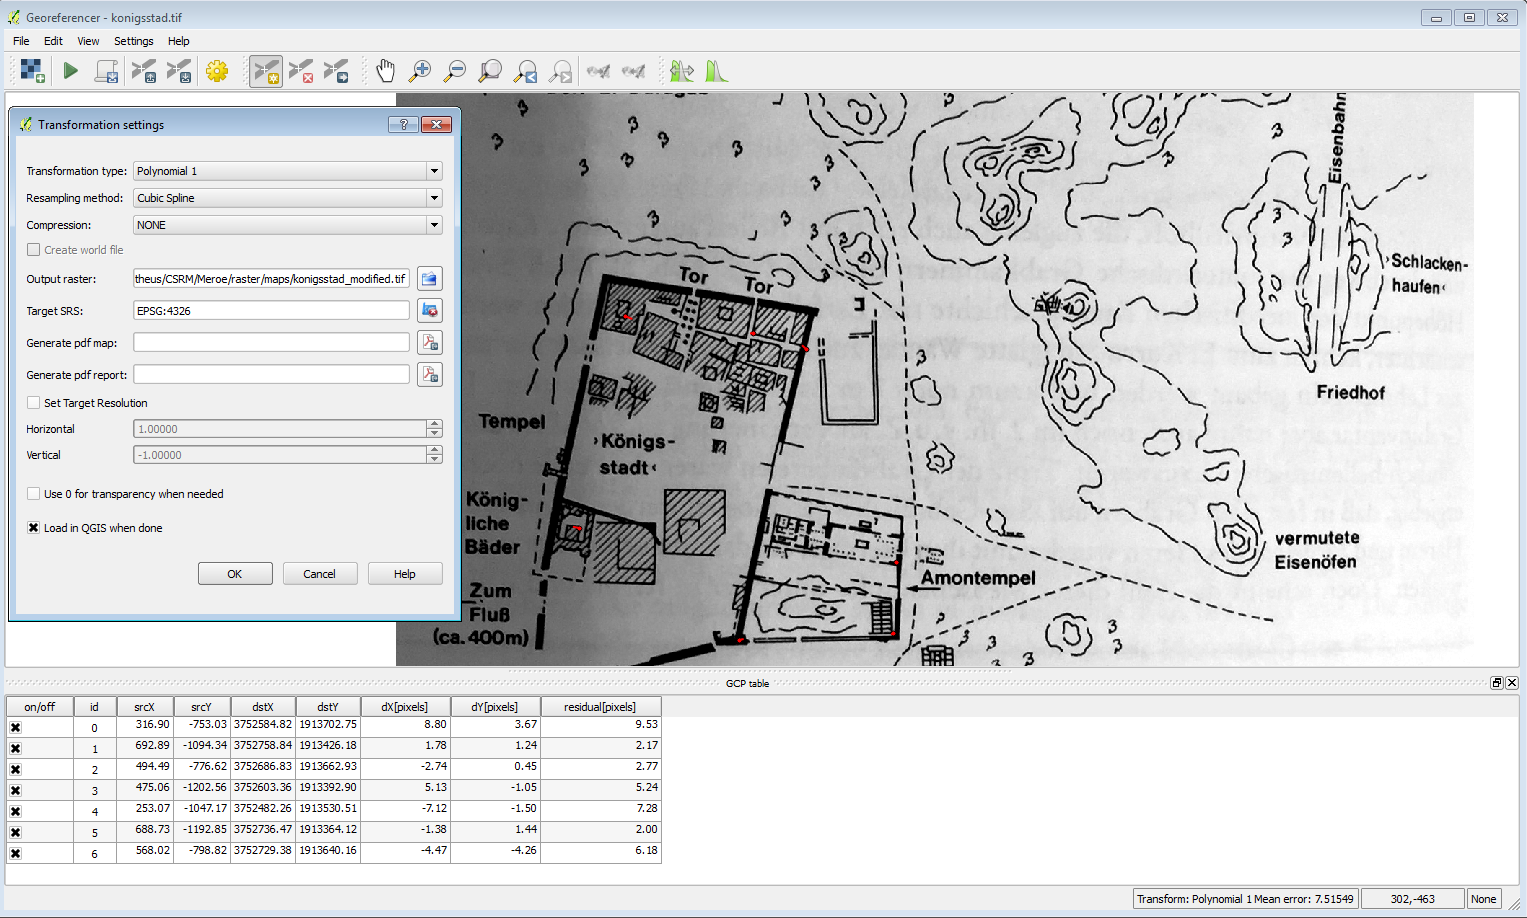The width and height of the screenshot is (1527, 918).
Task: Click status bar Transform: Polynomial 1 Mean error text
Action: point(1245,899)
